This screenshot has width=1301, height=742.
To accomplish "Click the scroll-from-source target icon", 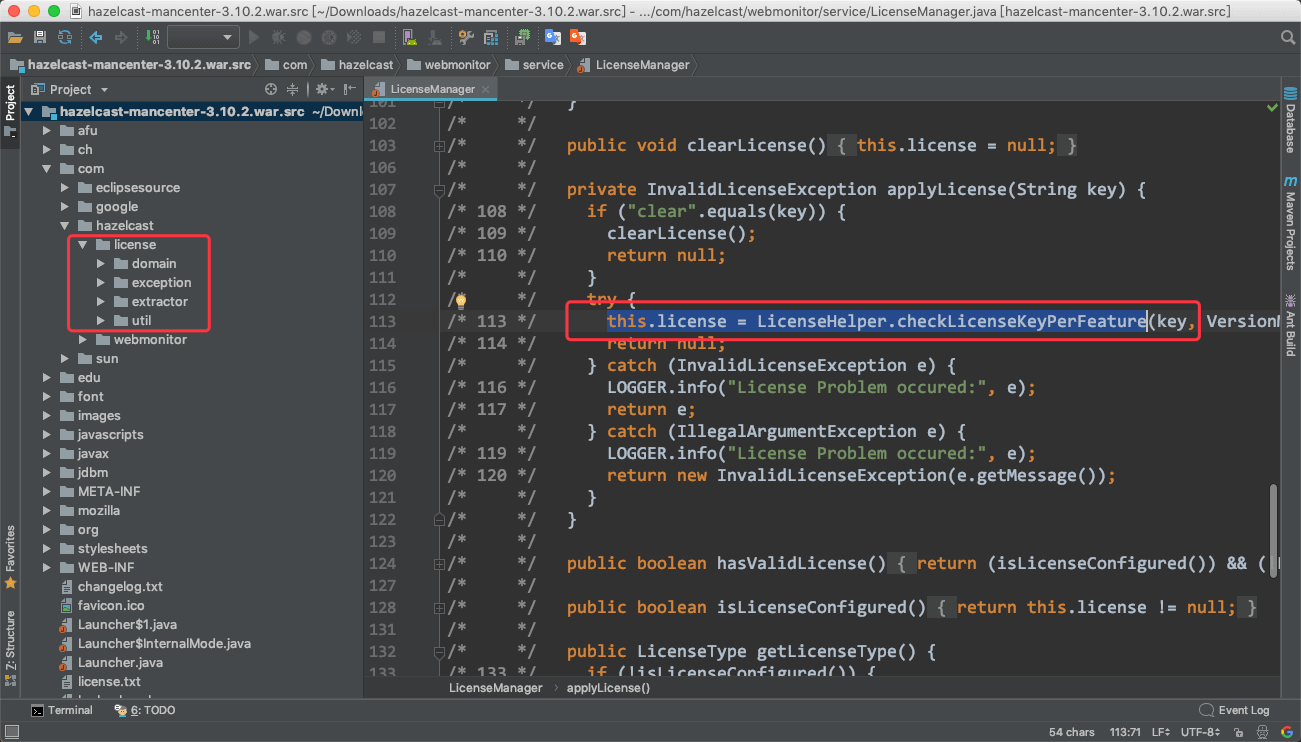I will (x=270, y=89).
